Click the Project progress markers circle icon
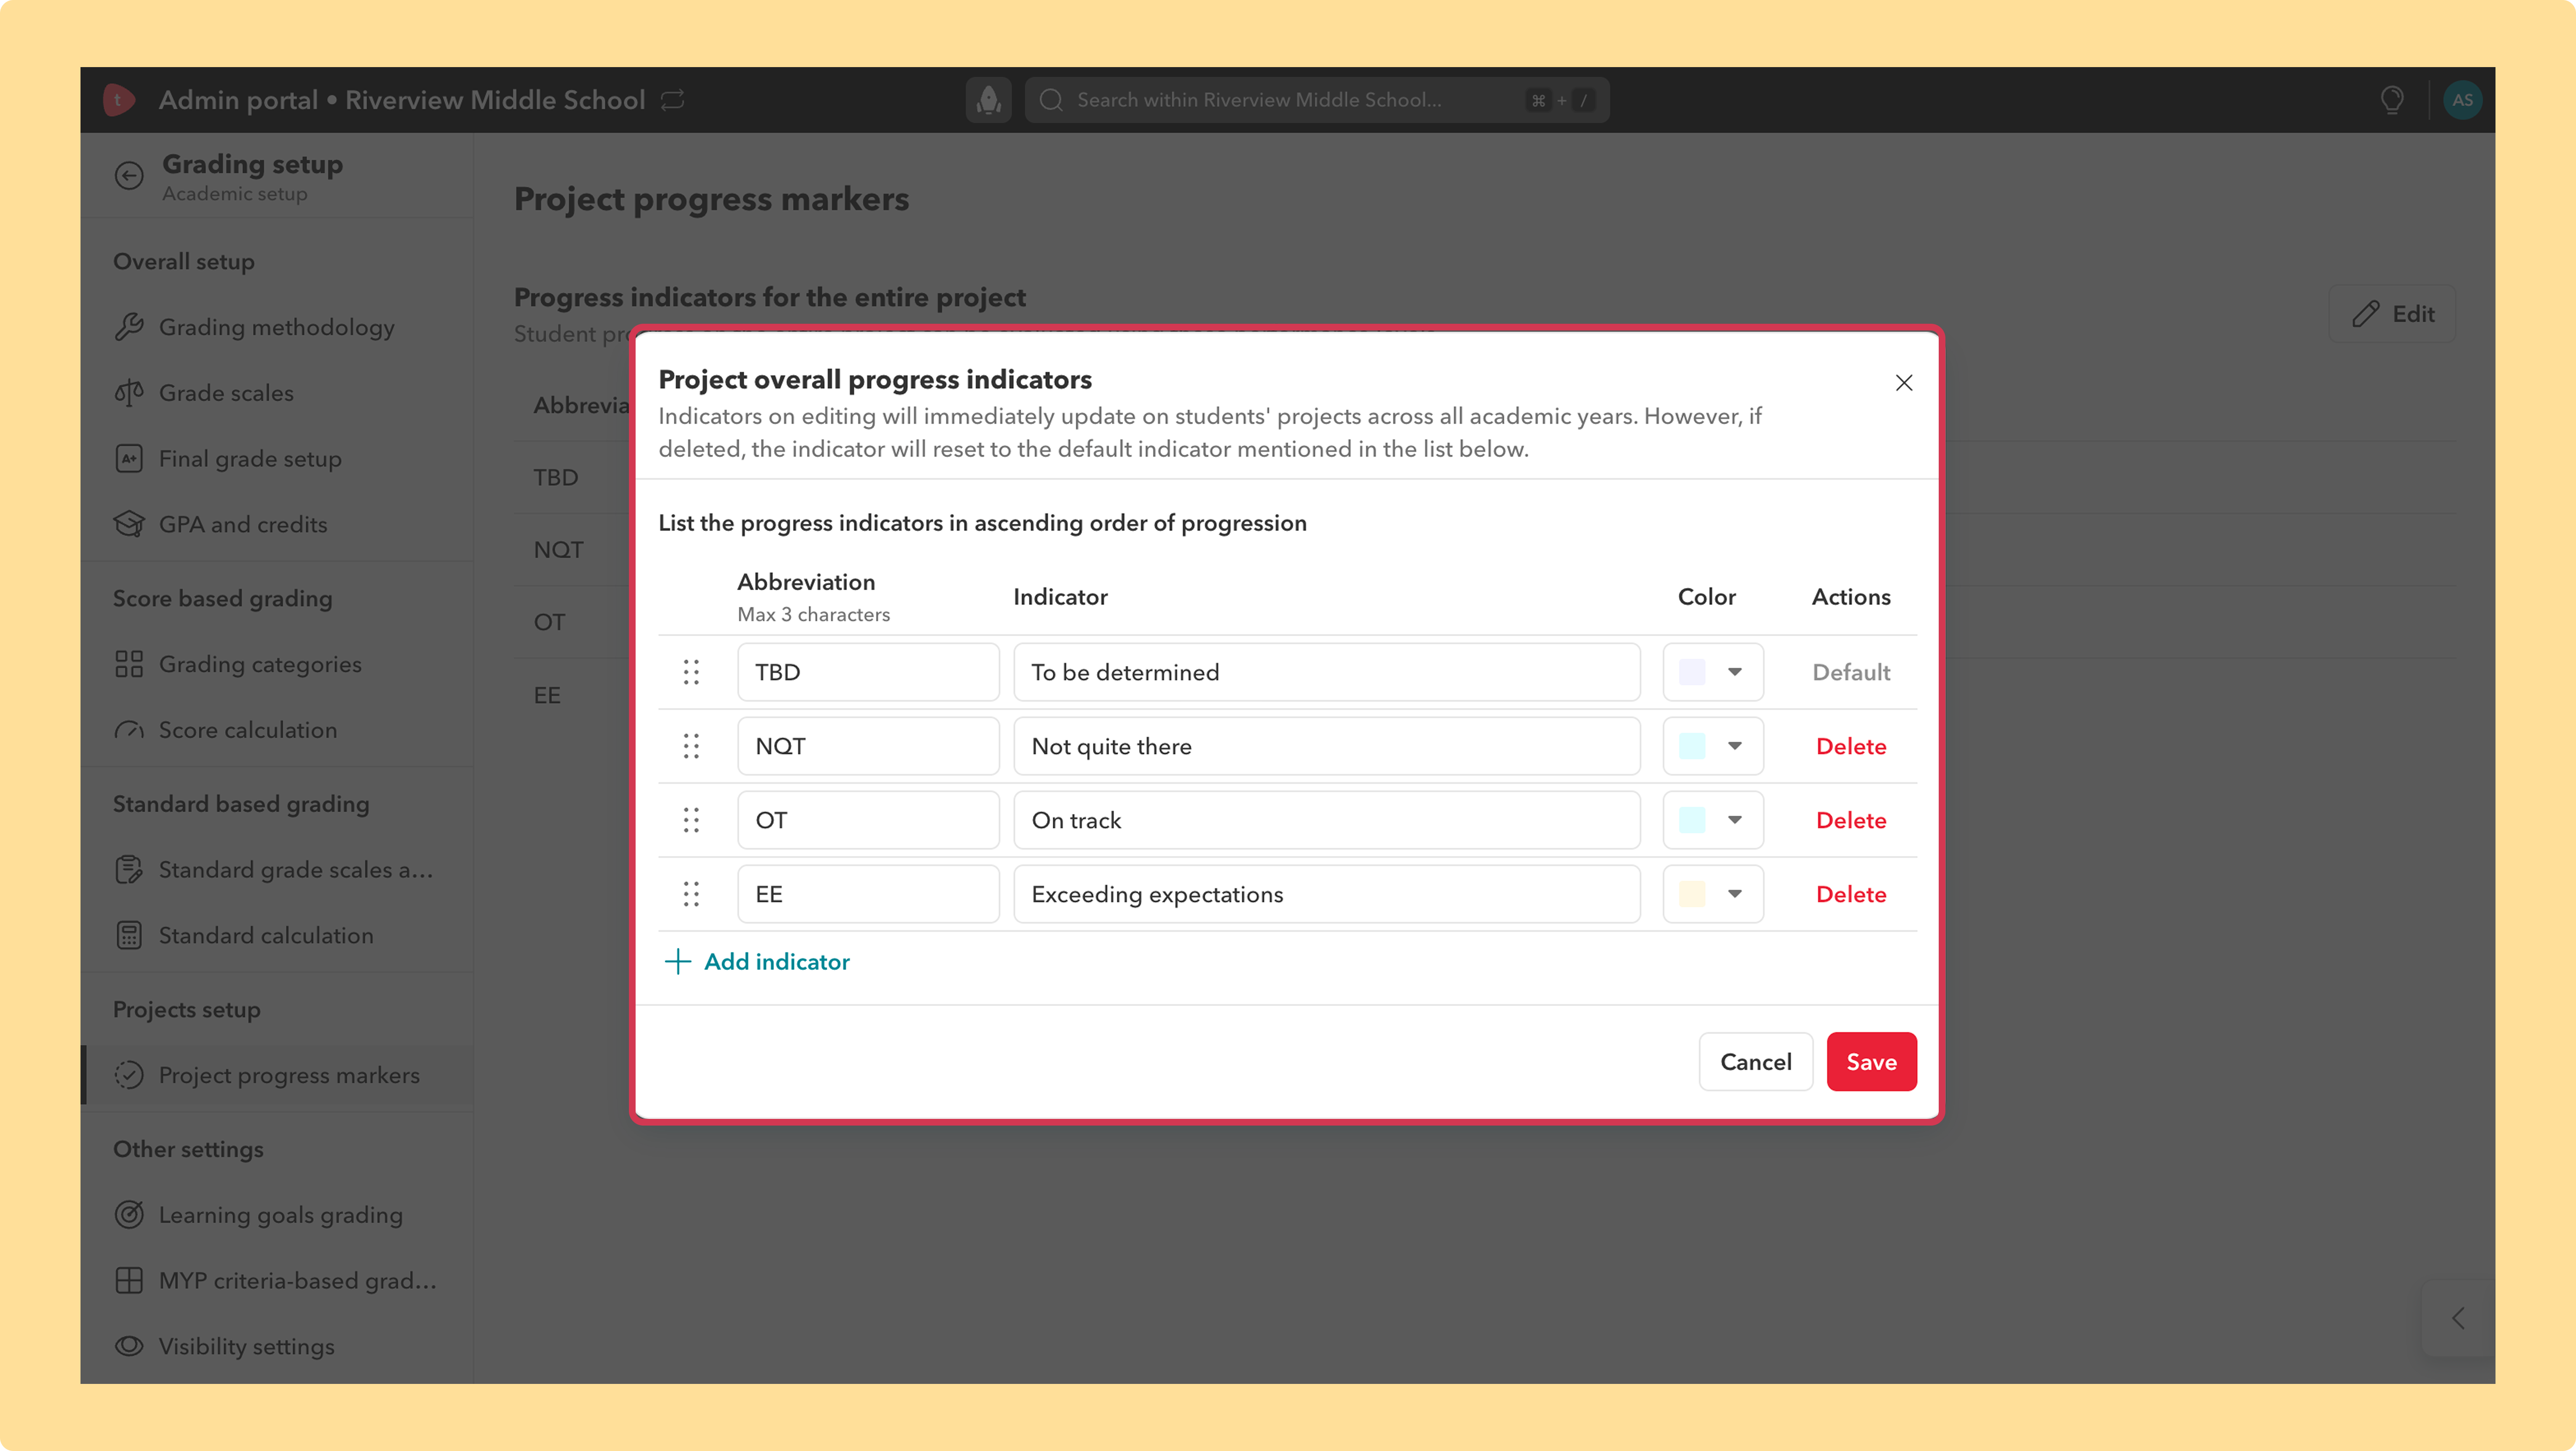This screenshot has width=2576, height=1451. pos(129,1075)
